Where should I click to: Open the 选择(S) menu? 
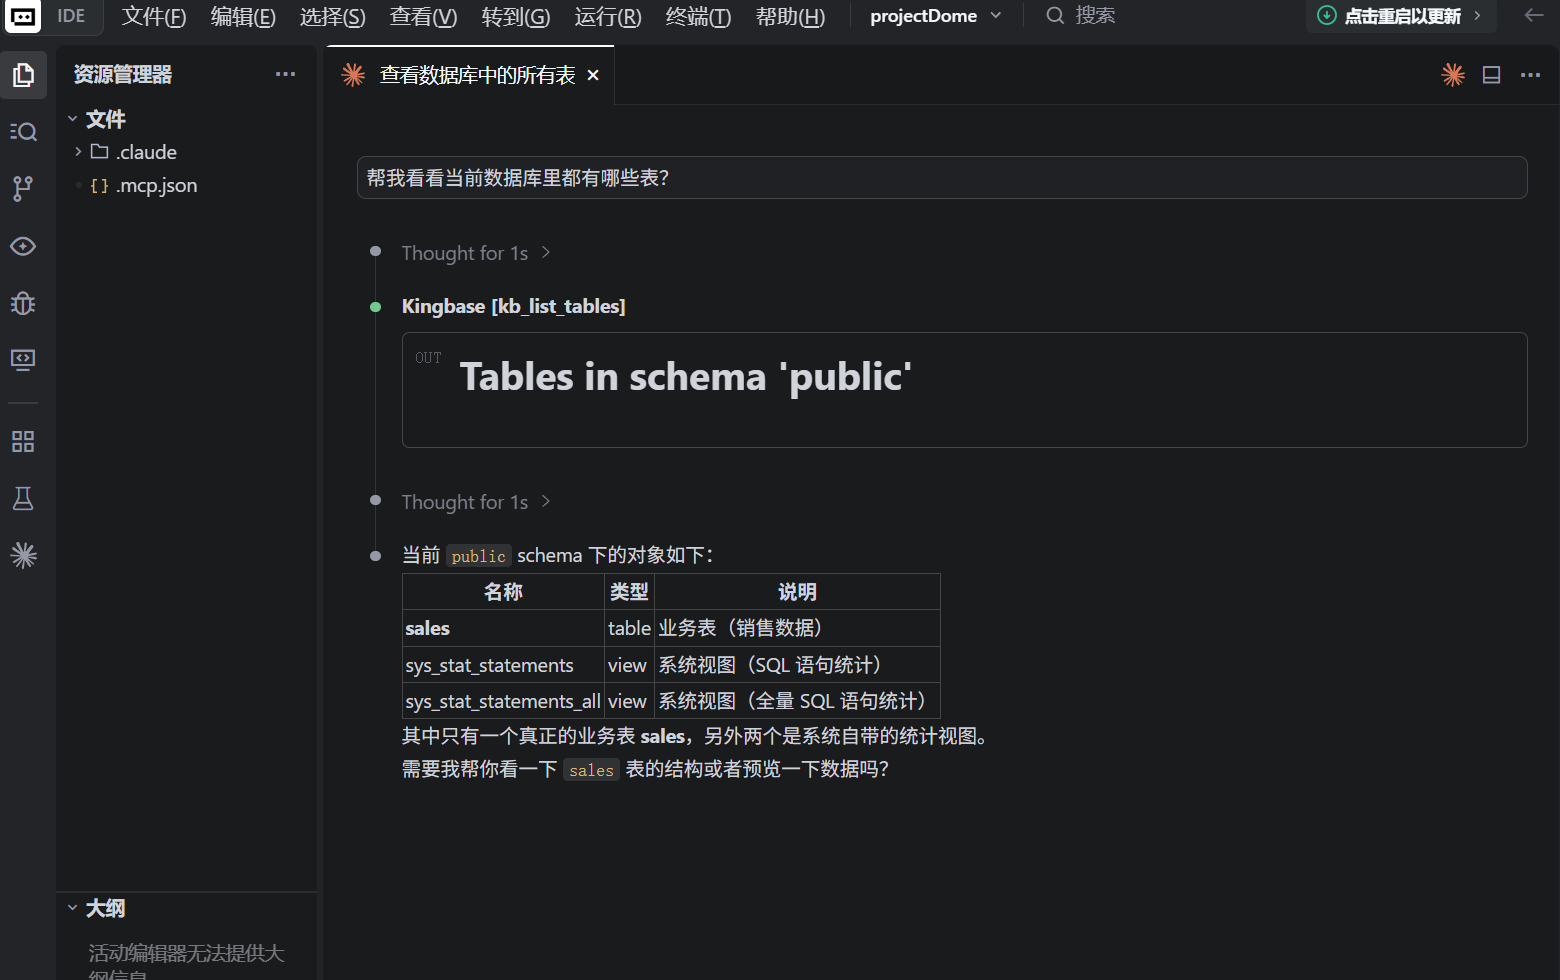pos(333,17)
